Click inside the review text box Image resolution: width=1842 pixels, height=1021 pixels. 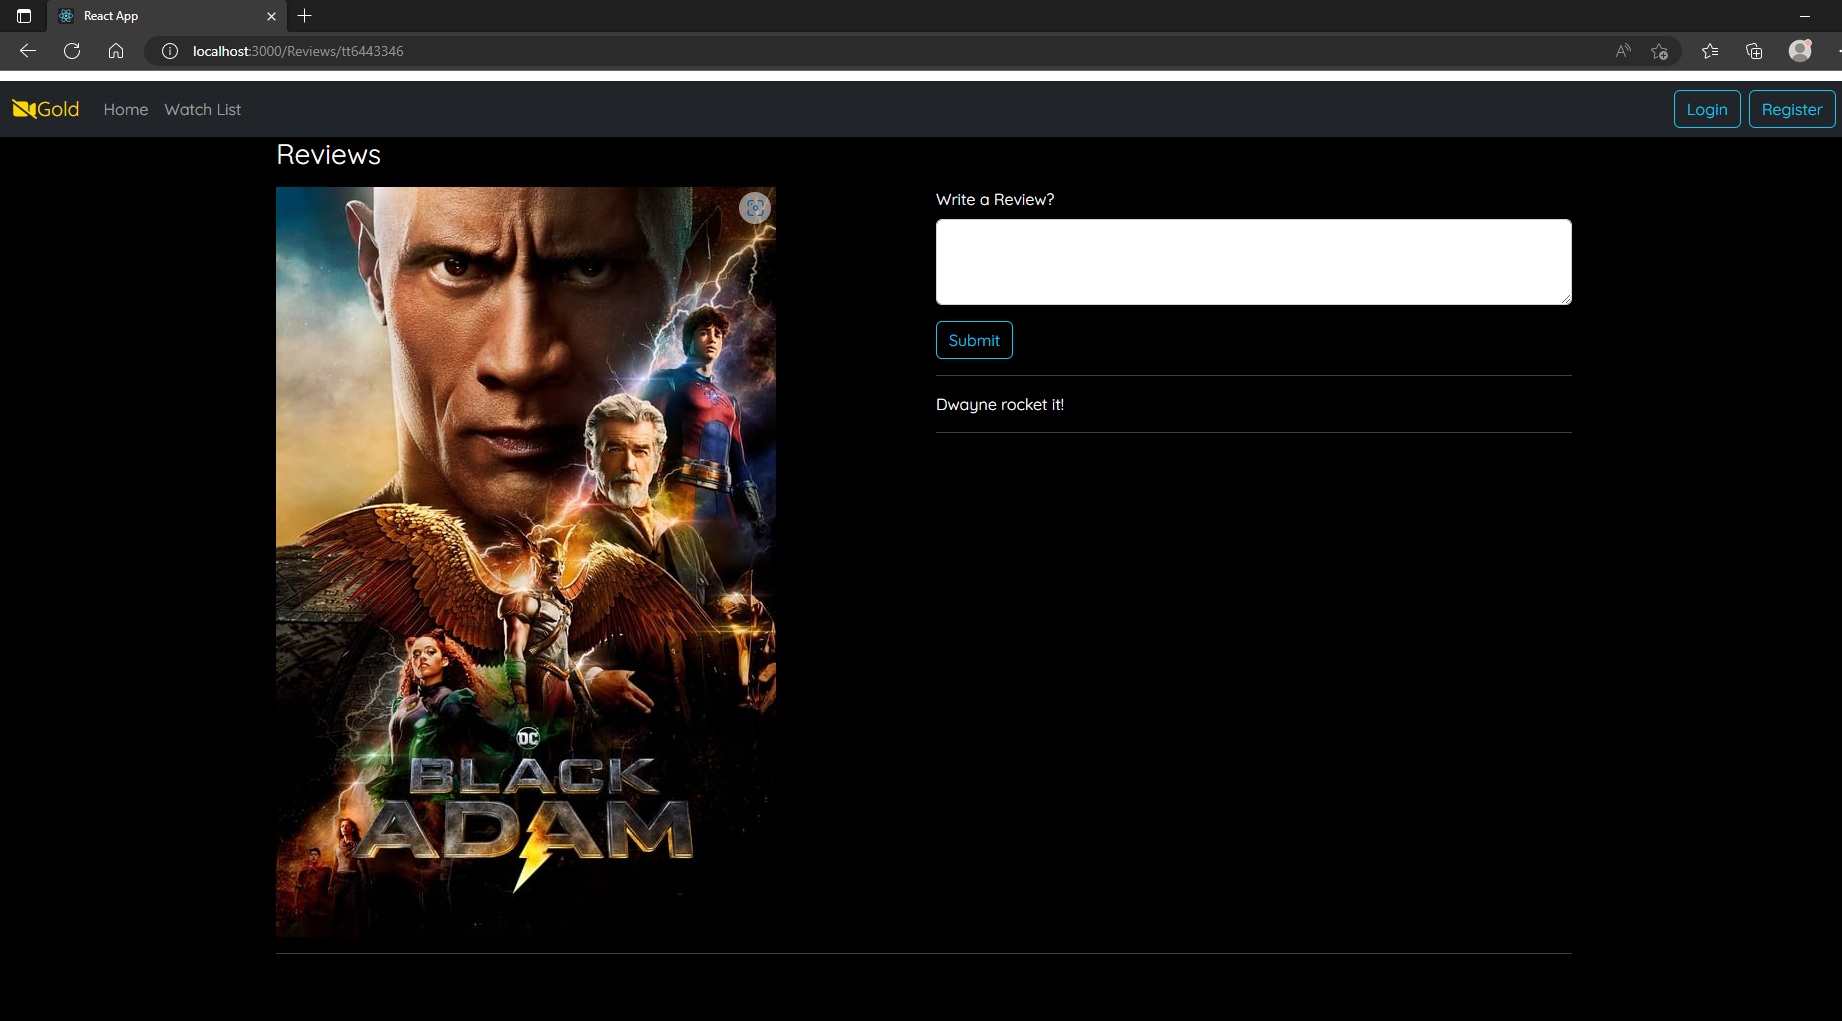1253,261
